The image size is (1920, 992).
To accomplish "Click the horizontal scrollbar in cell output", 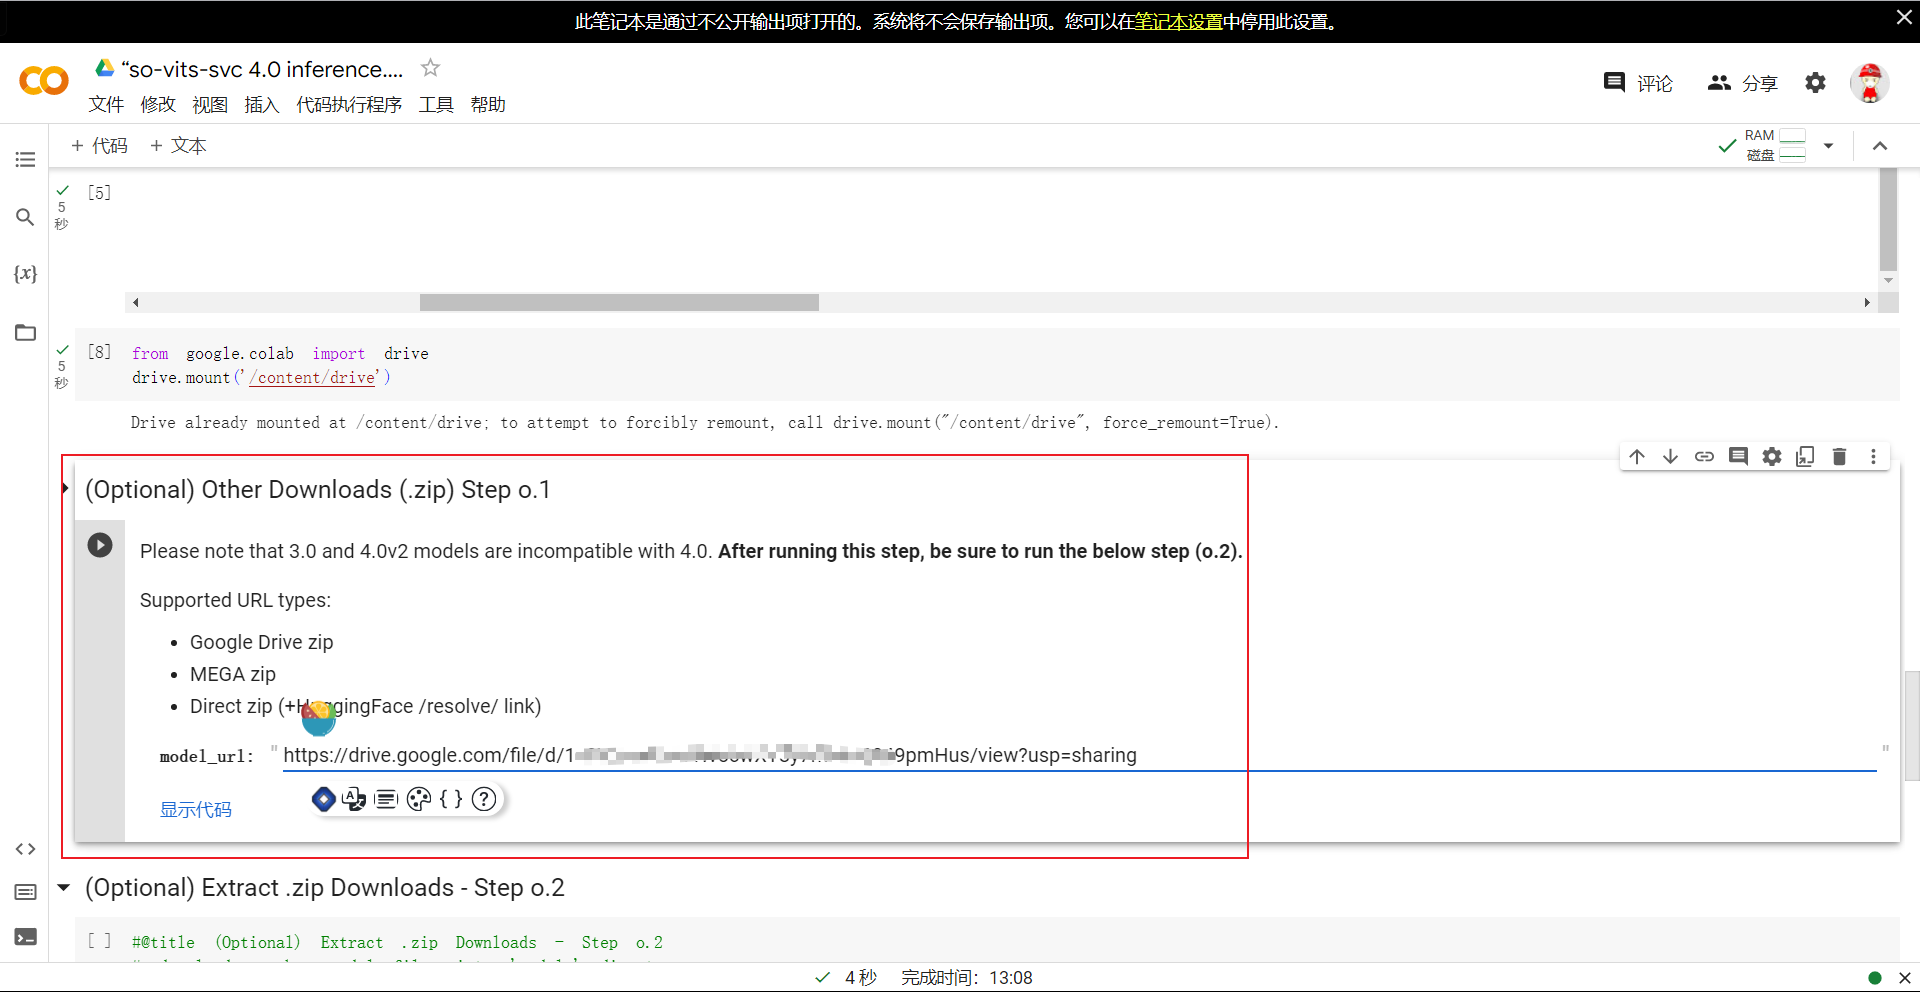I will pyautogui.click(x=619, y=302).
